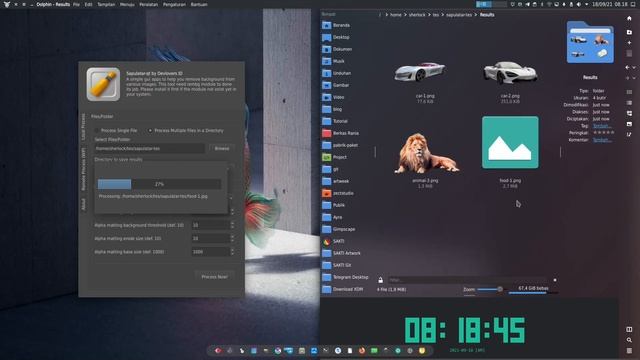The image size is (640, 360).
Task: Go to Home via Dolphin toolbar house icon
Action: tap(629, 18)
